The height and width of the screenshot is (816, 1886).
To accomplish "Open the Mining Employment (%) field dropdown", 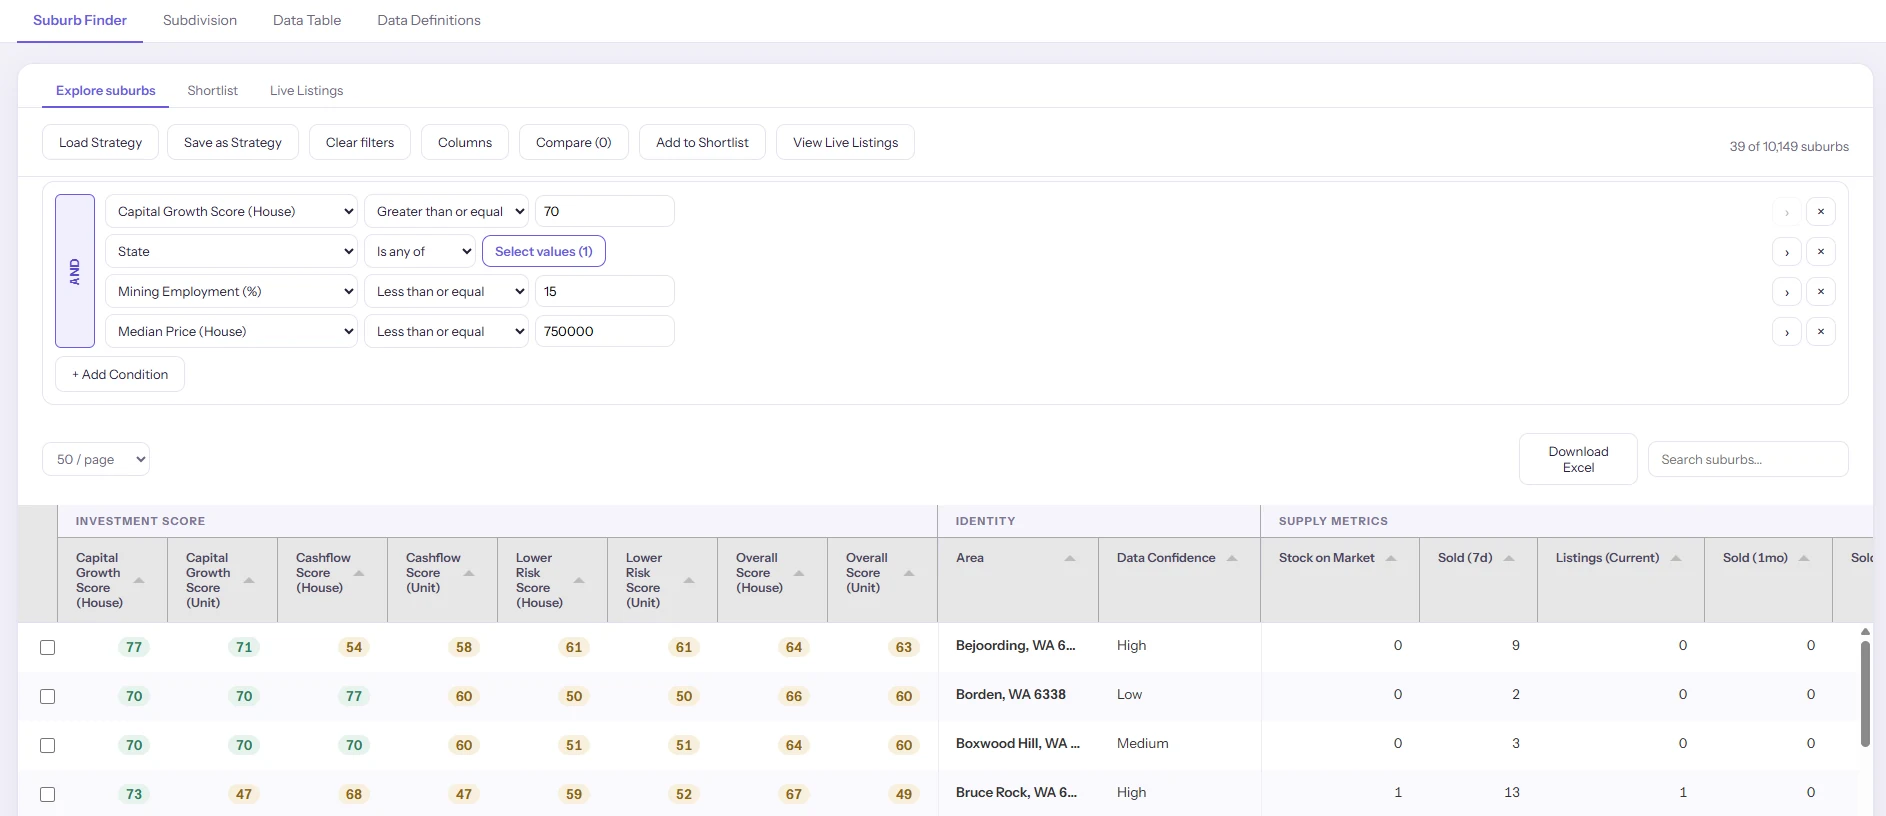I will coord(231,292).
